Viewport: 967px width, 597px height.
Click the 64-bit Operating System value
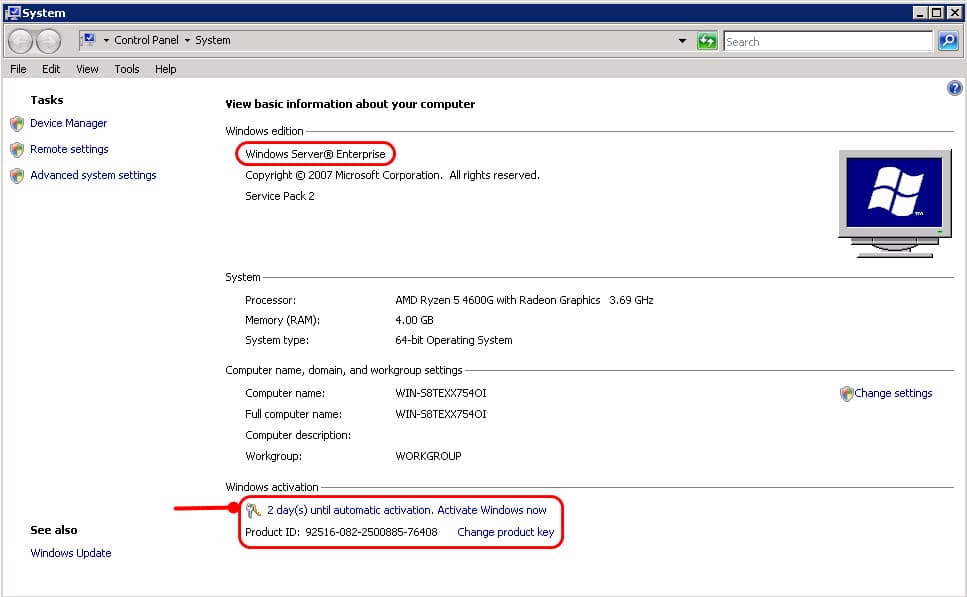coord(454,340)
